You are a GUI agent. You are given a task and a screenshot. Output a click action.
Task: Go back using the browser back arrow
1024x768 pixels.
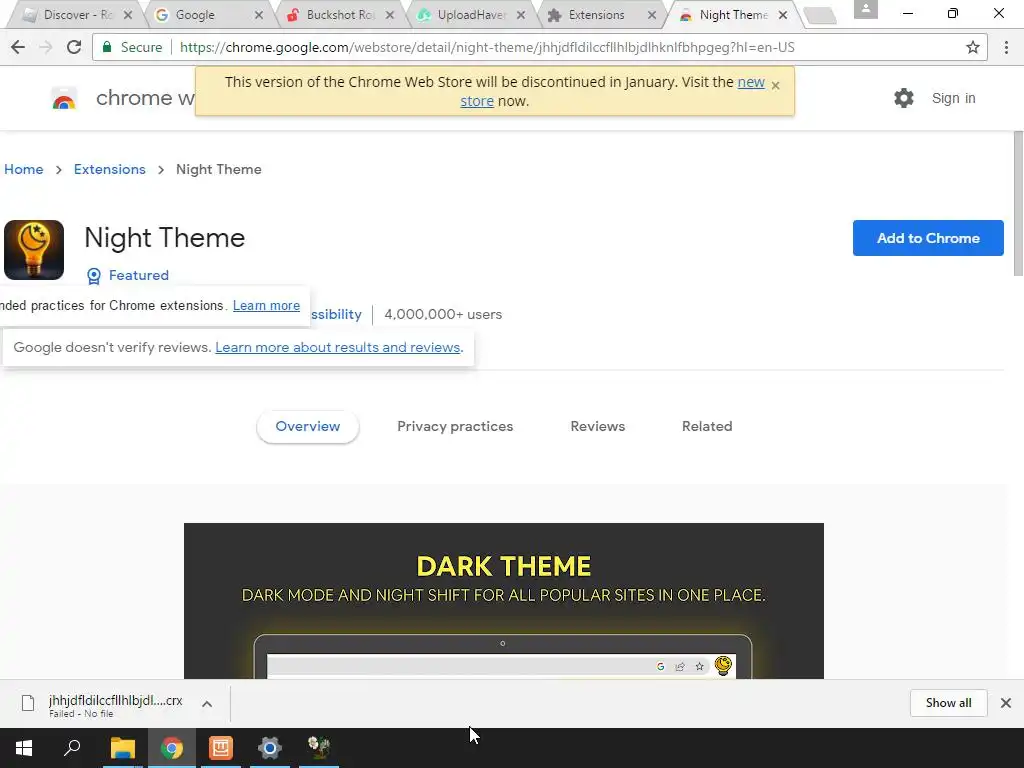click(x=18, y=47)
